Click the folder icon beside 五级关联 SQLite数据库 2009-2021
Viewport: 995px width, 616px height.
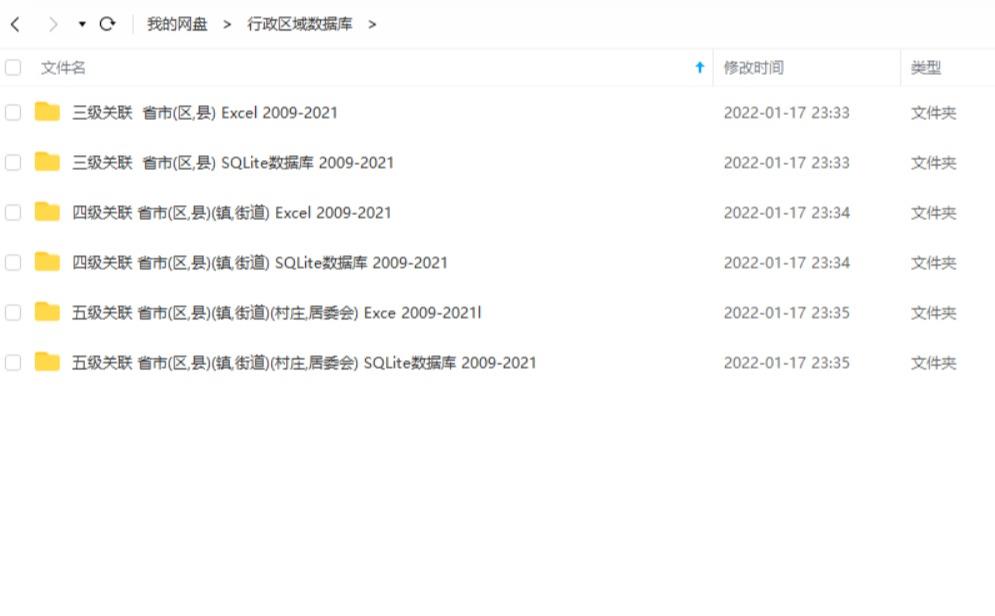click(x=44, y=362)
